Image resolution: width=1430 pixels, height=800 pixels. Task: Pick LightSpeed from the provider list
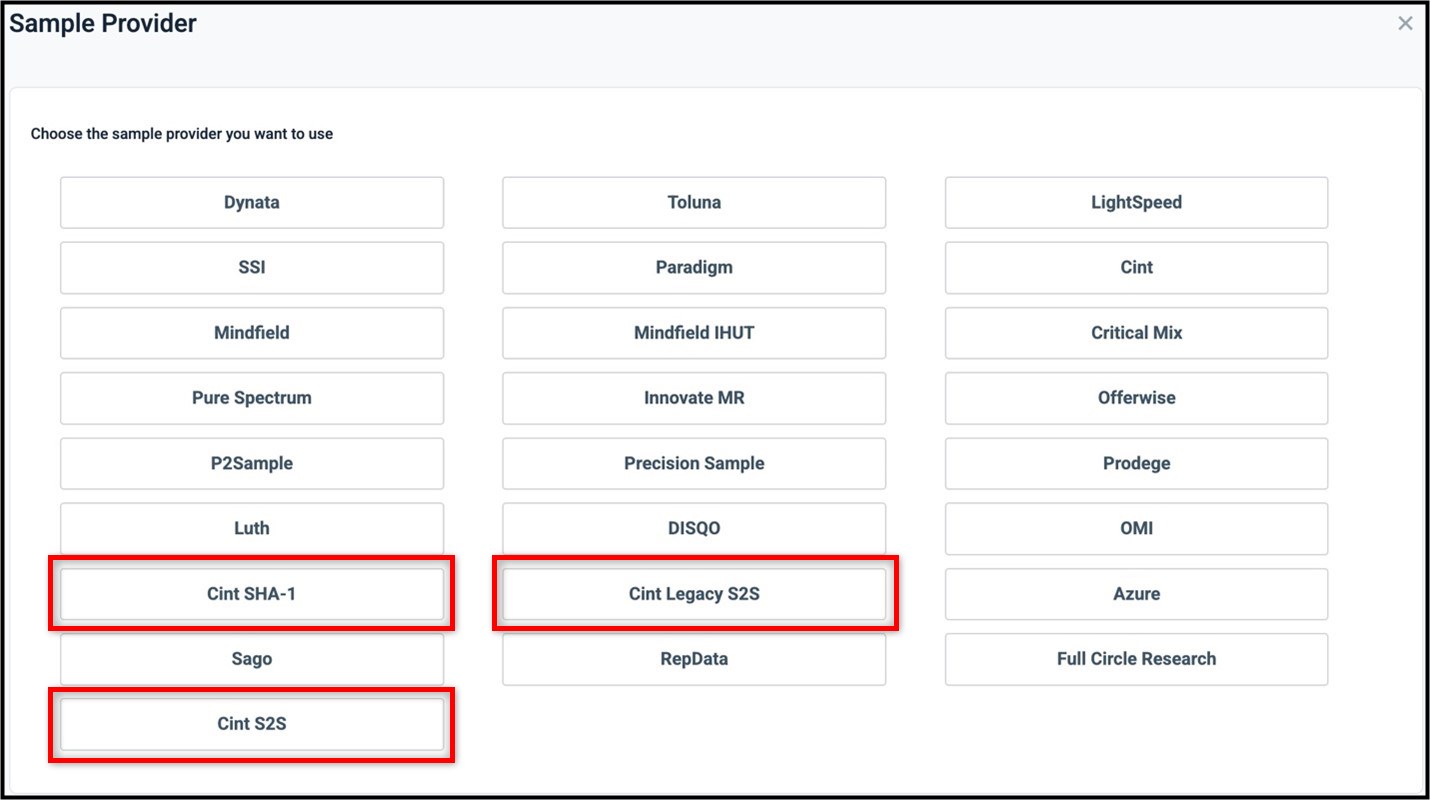(1136, 202)
